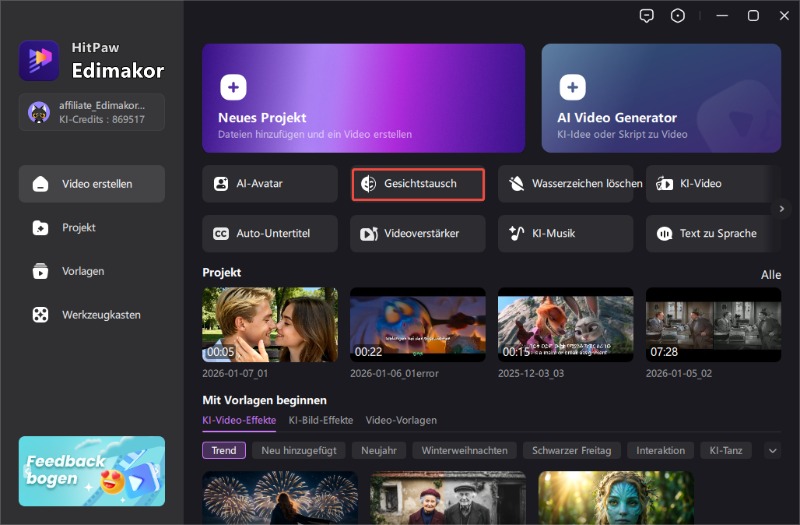Select the Winterweihnachten category chip

464,451
